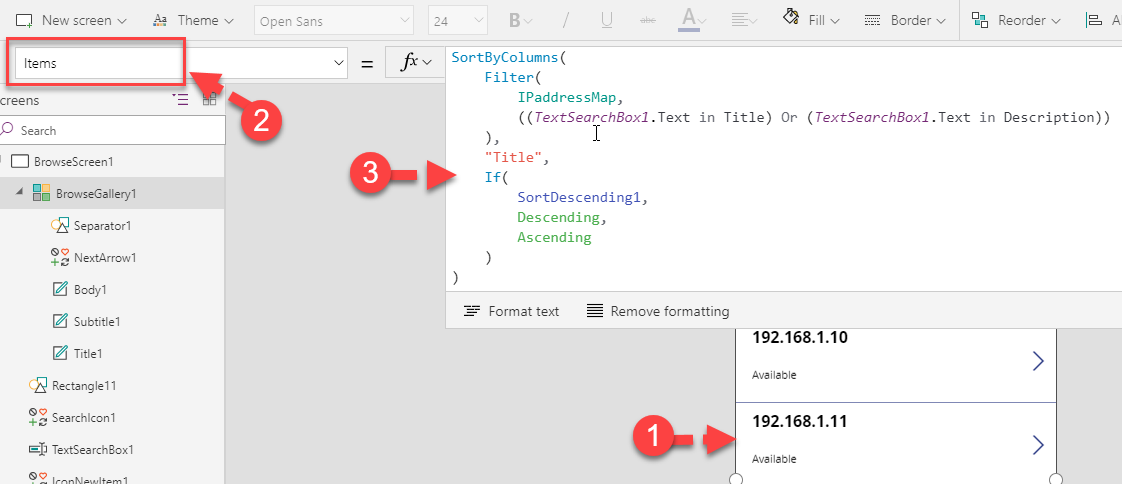Viewport: 1122px width, 484px height.
Task: Click the Body1 label icon
Action: pyautogui.click(x=59, y=289)
